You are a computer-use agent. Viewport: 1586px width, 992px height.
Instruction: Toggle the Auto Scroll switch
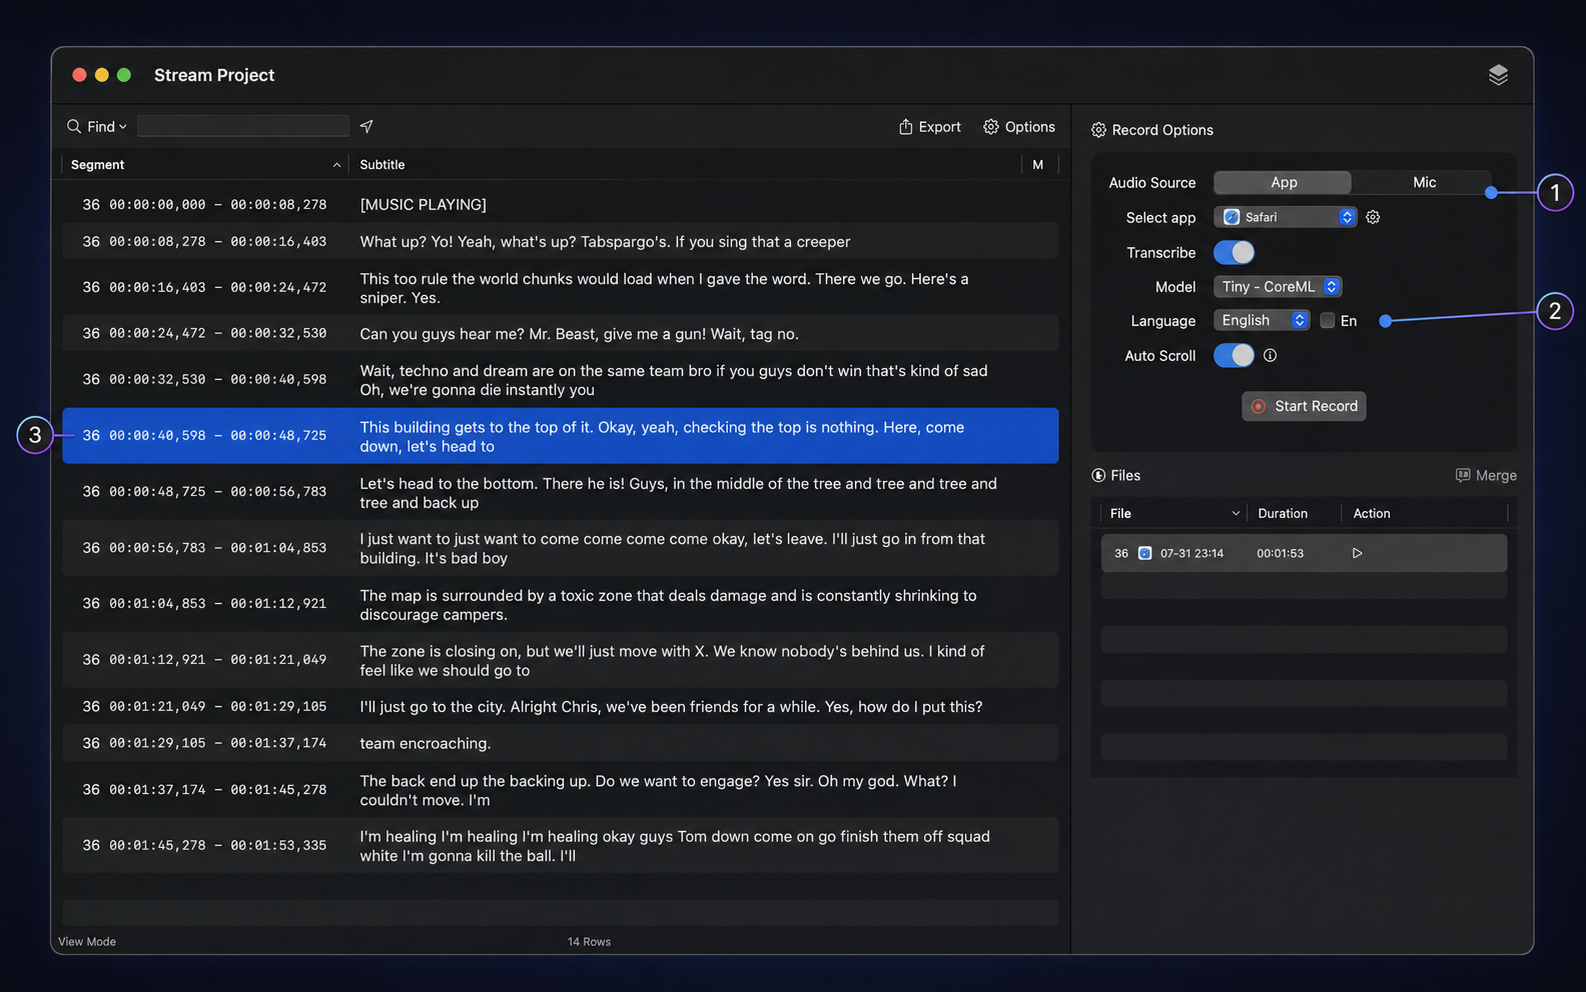pos(1234,355)
